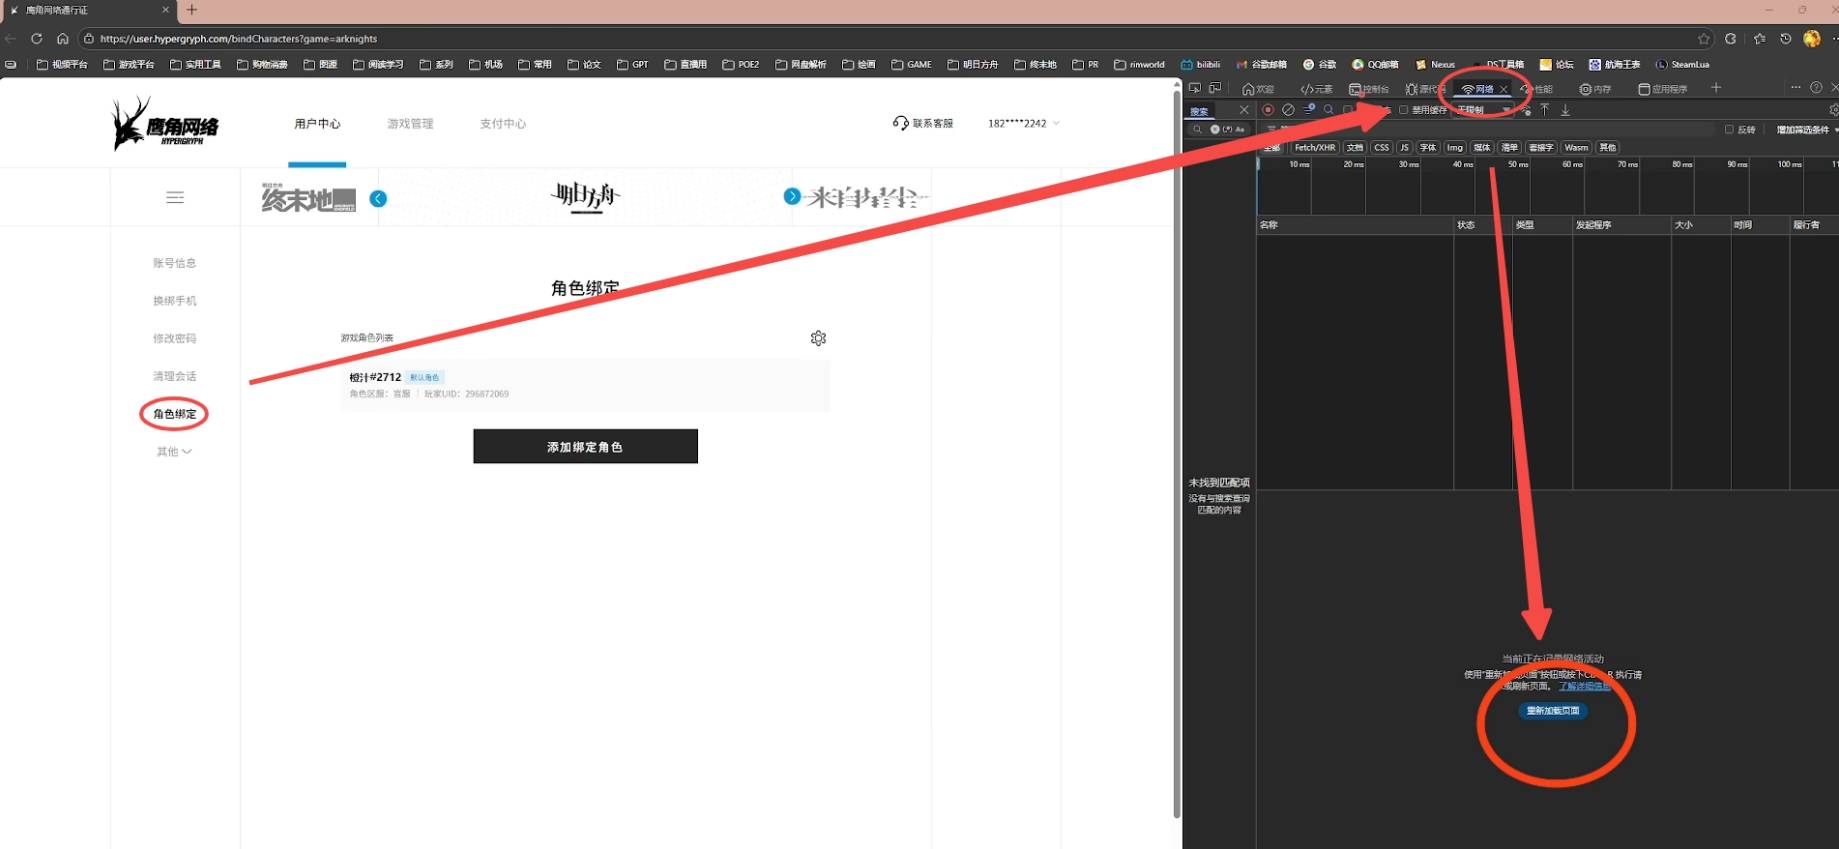Click the right blue carousel arrow
Screen dimensions: 1839x849
tap(792, 196)
